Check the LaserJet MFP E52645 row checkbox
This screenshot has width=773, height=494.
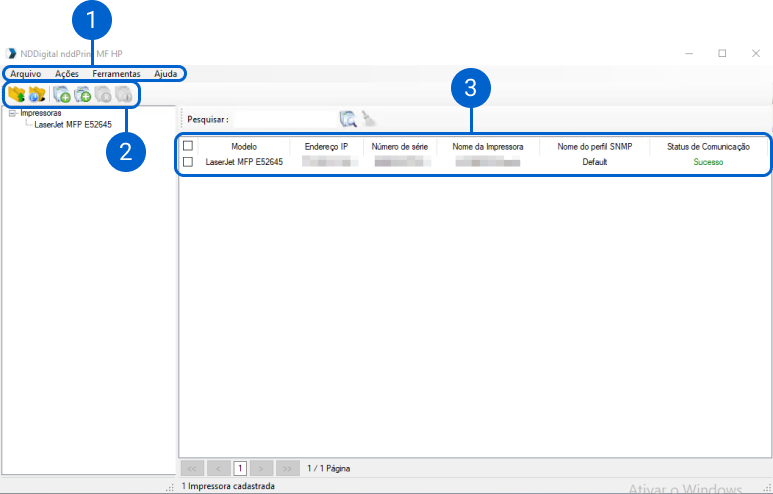click(x=187, y=162)
